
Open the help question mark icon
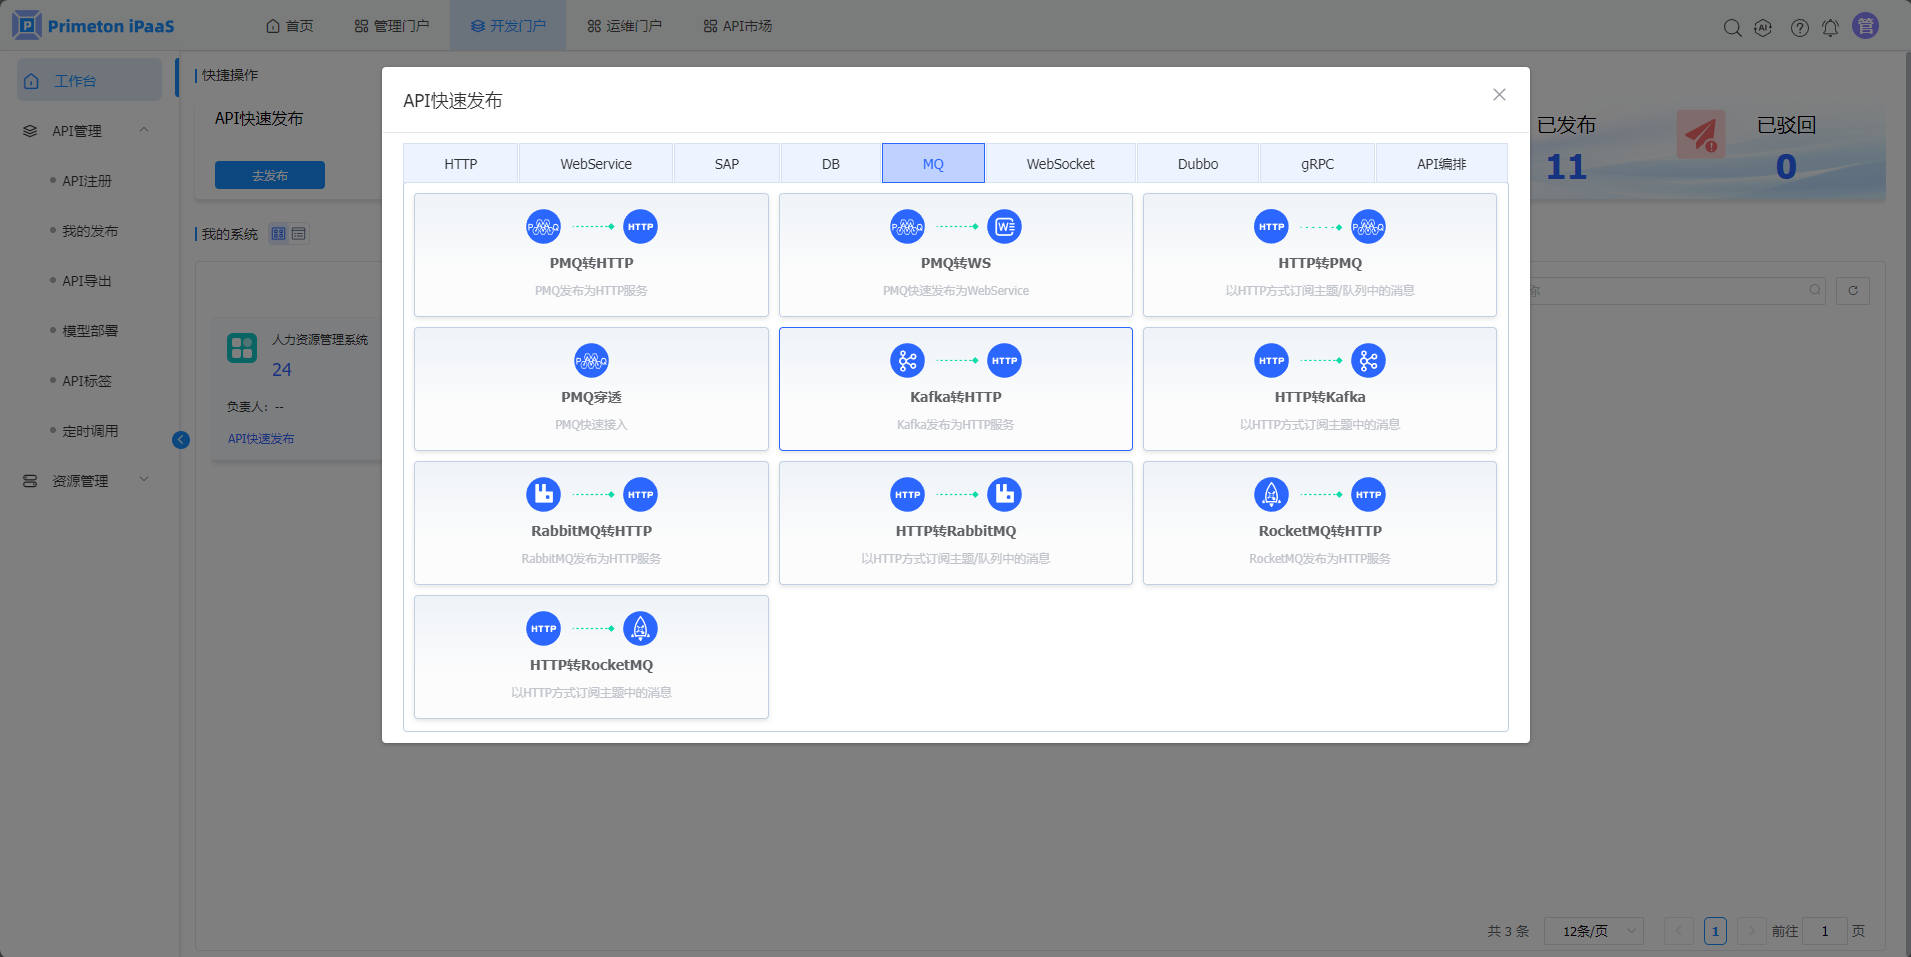coord(1799,28)
